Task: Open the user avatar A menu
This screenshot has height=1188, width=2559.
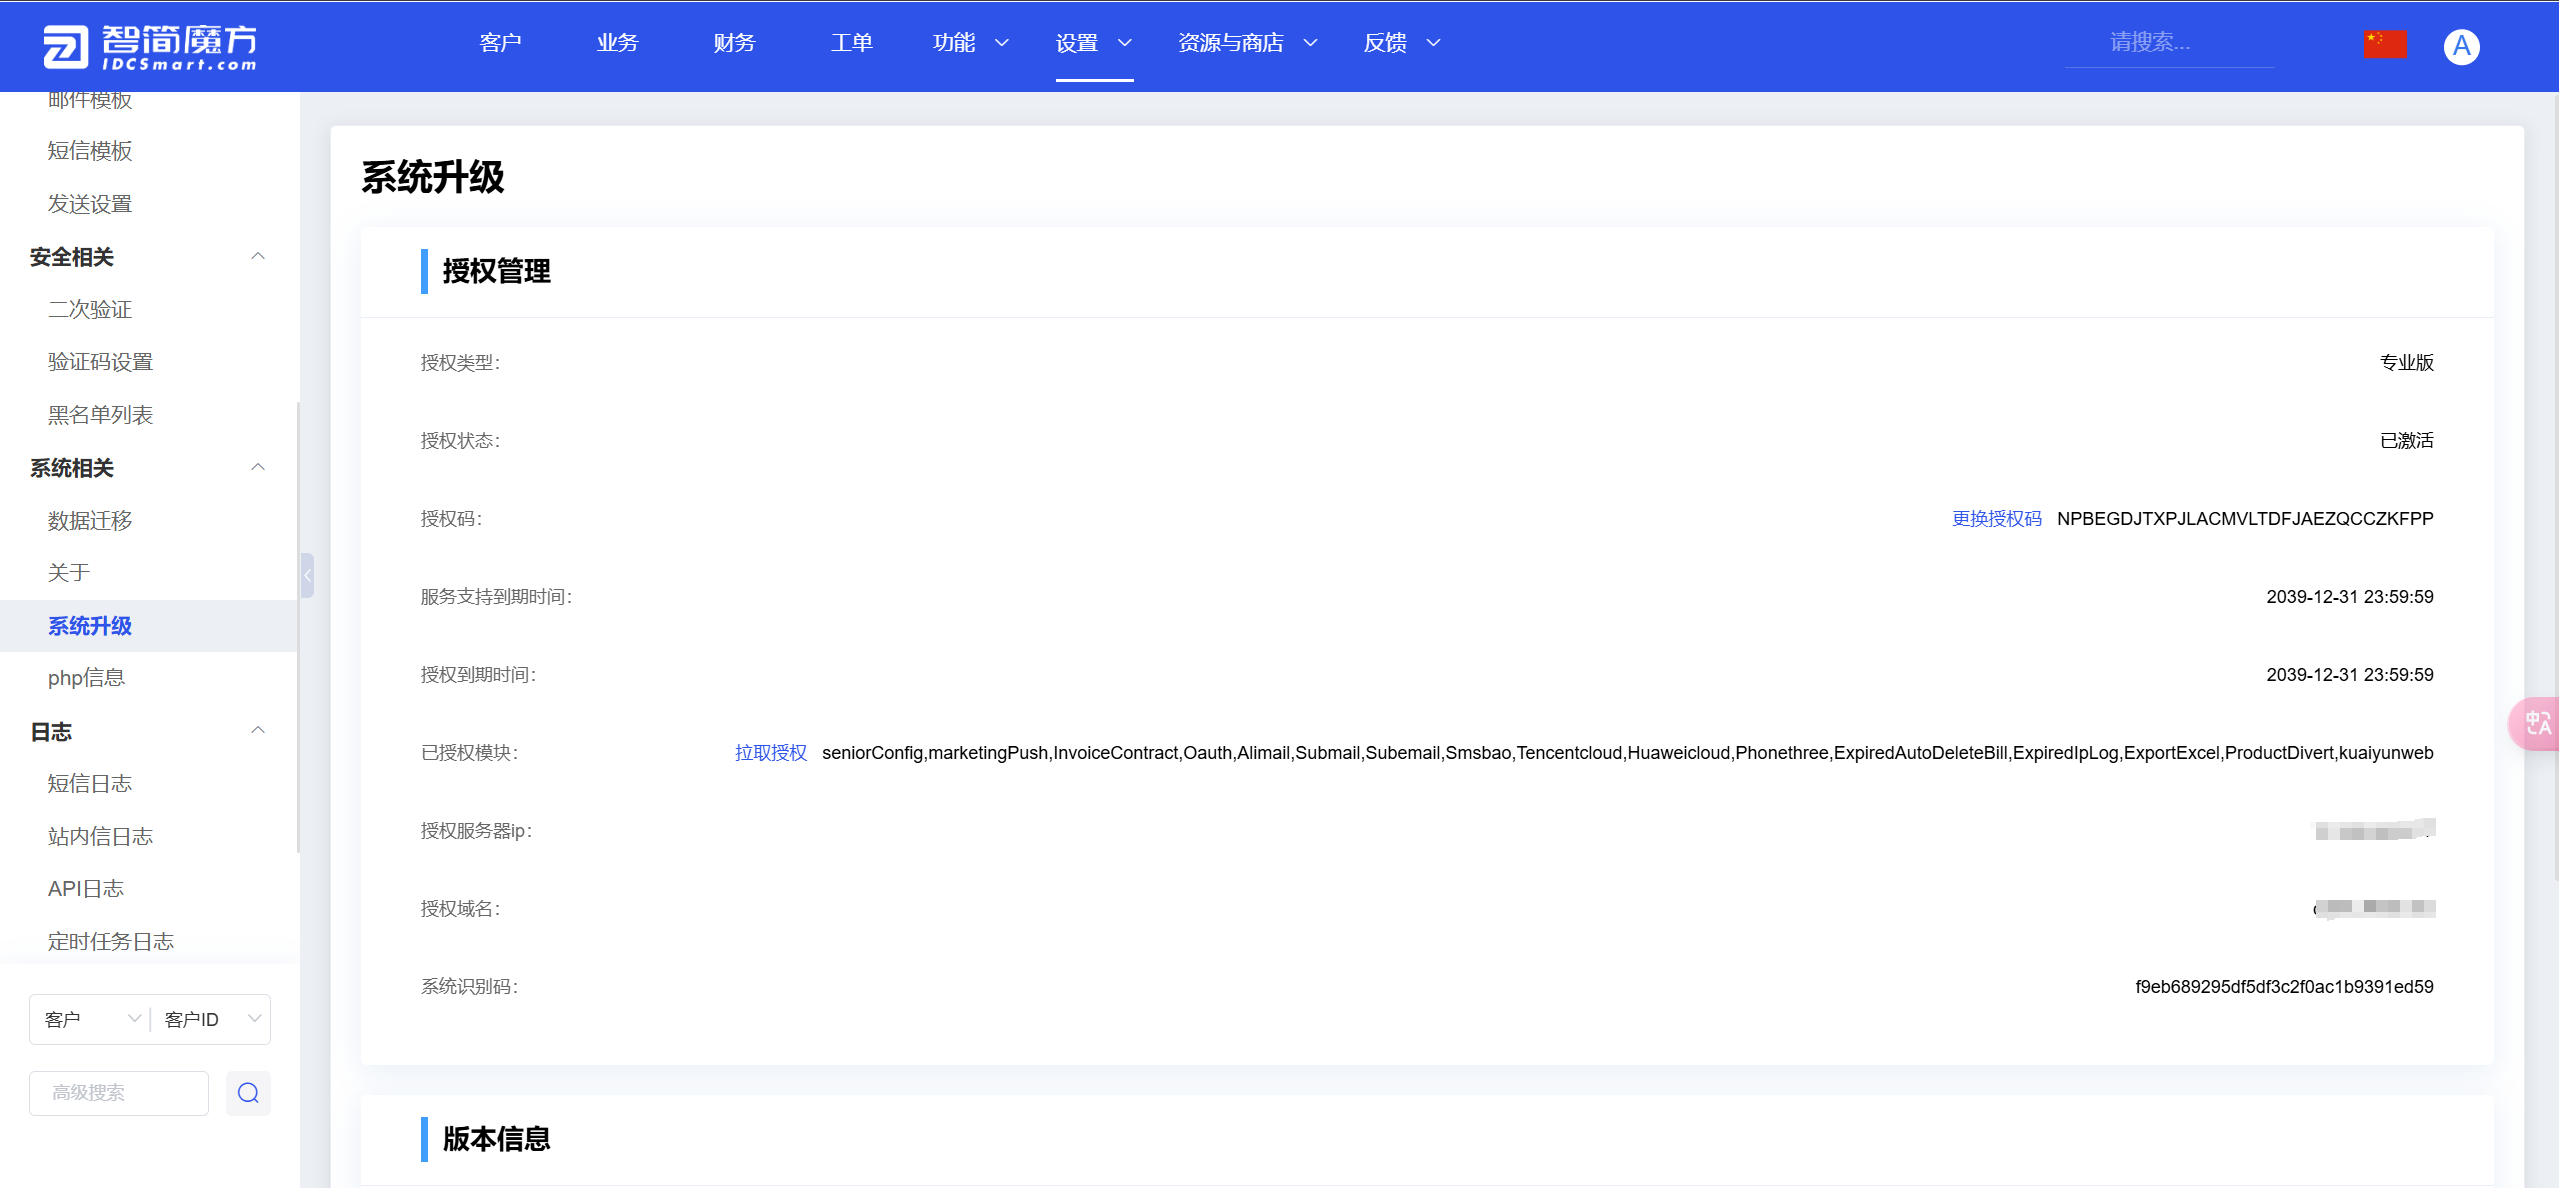Action: (x=2461, y=46)
